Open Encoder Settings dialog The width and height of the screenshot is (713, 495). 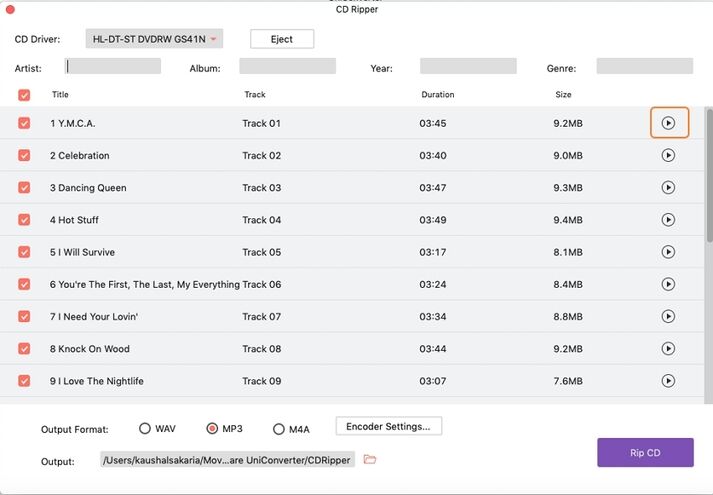coord(389,426)
